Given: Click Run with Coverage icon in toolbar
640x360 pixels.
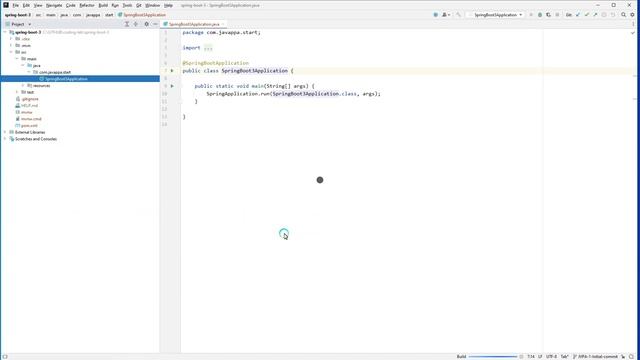Looking at the screenshot, I should 548,15.
